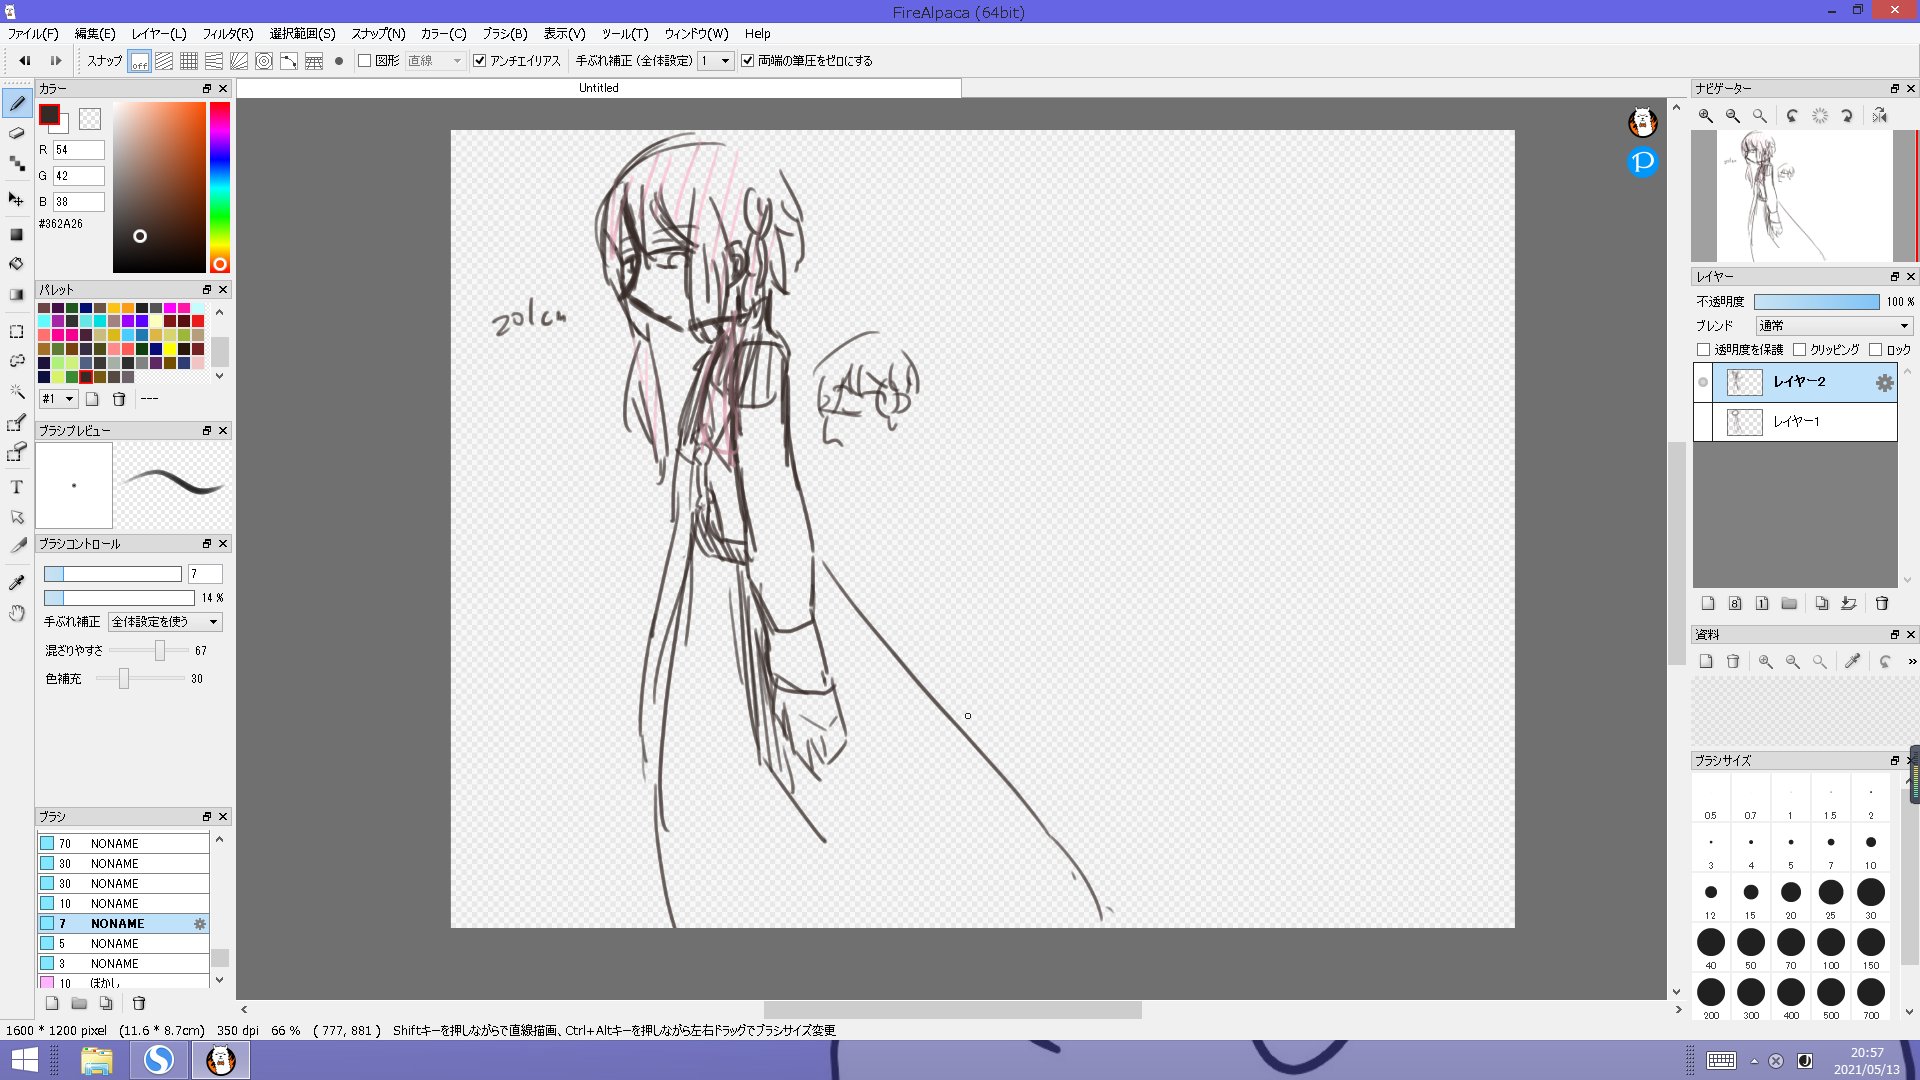The width and height of the screenshot is (1920, 1080).
Task: Open 手ぶれ補正 value dropdown in toolbar
Action: point(715,61)
